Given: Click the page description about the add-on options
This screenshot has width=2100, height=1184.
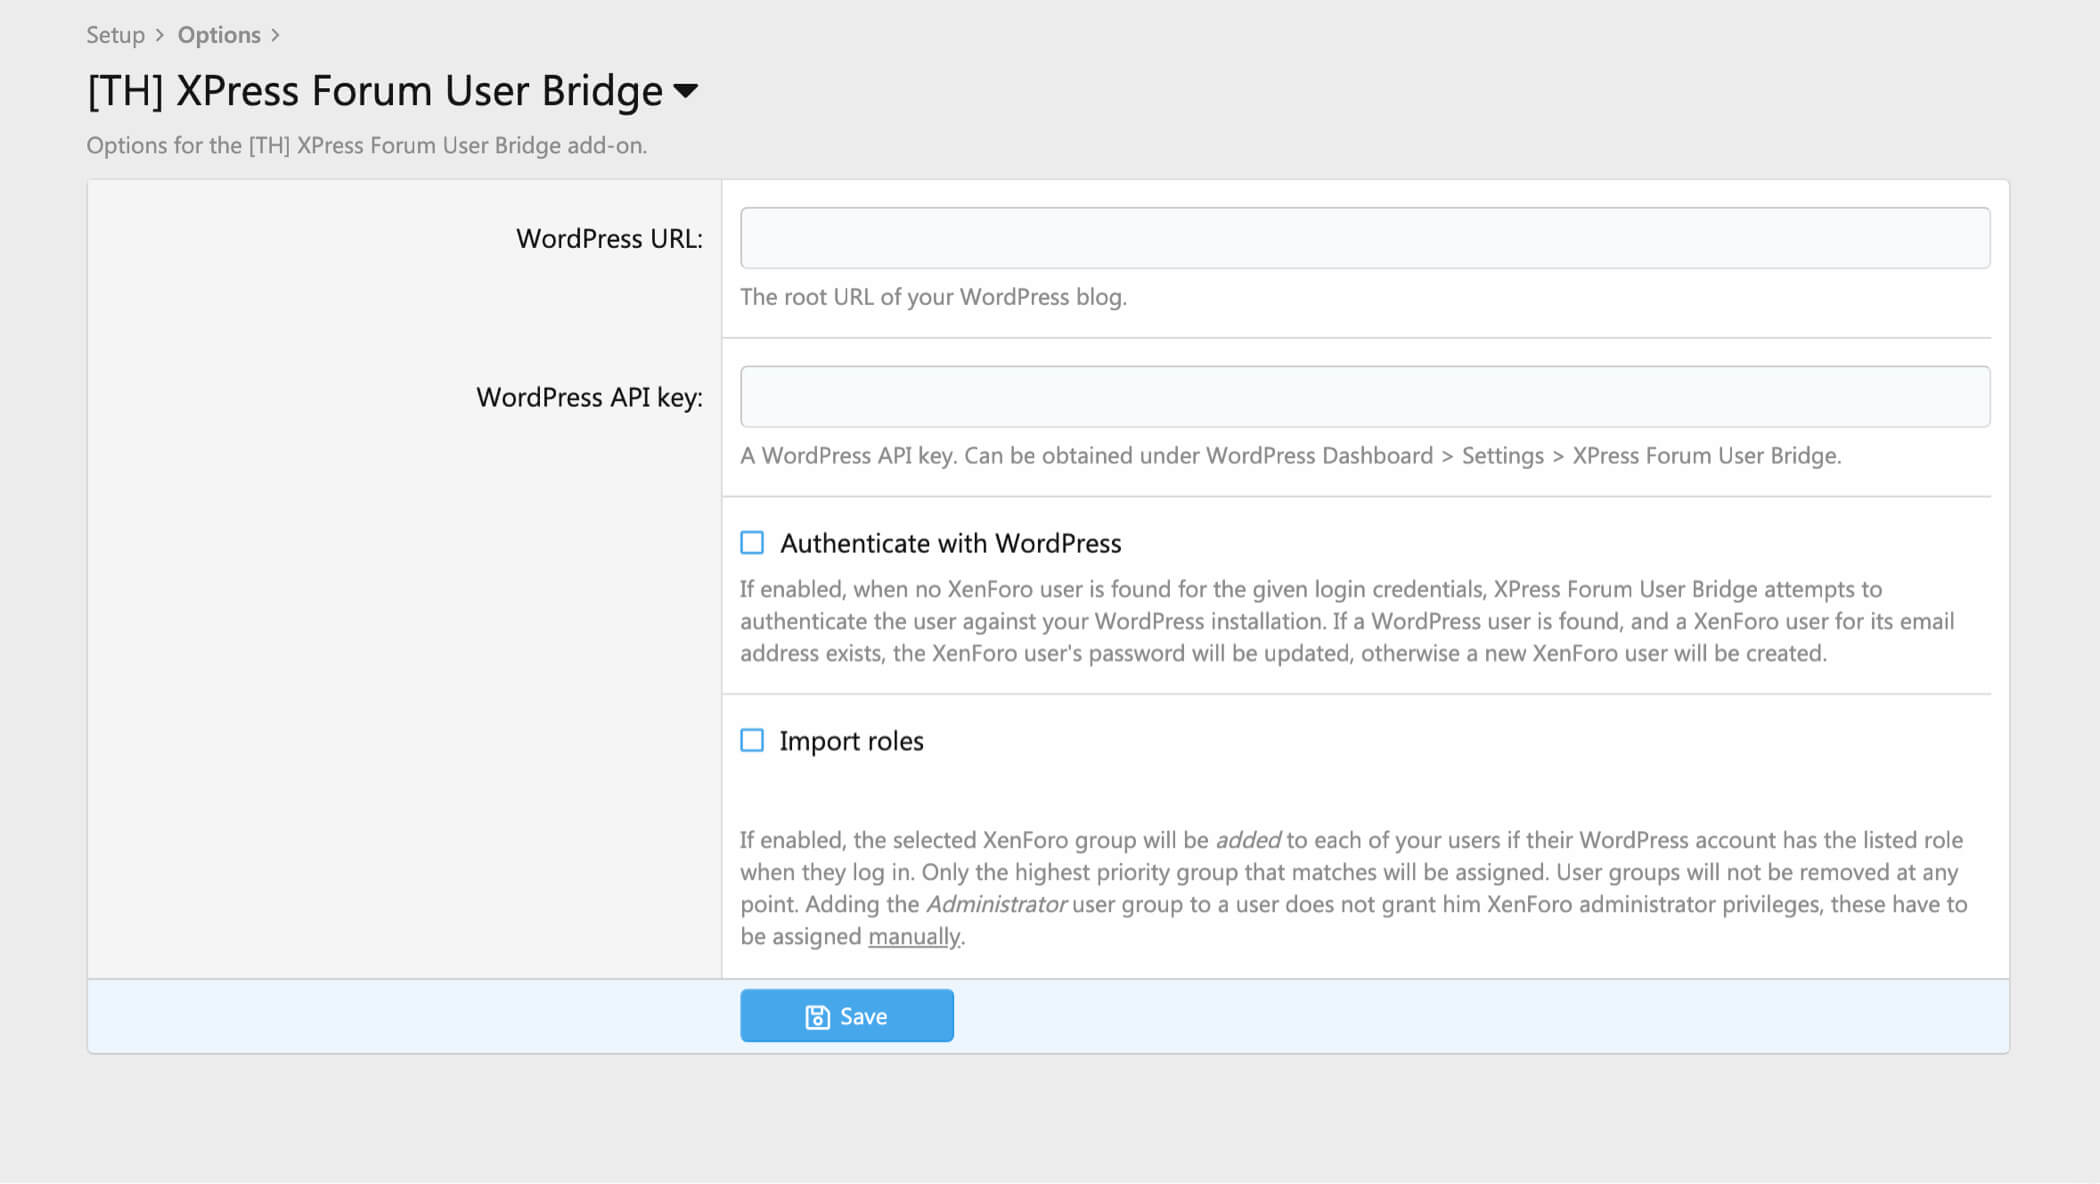Looking at the screenshot, I should pyautogui.click(x=366, y=146).
